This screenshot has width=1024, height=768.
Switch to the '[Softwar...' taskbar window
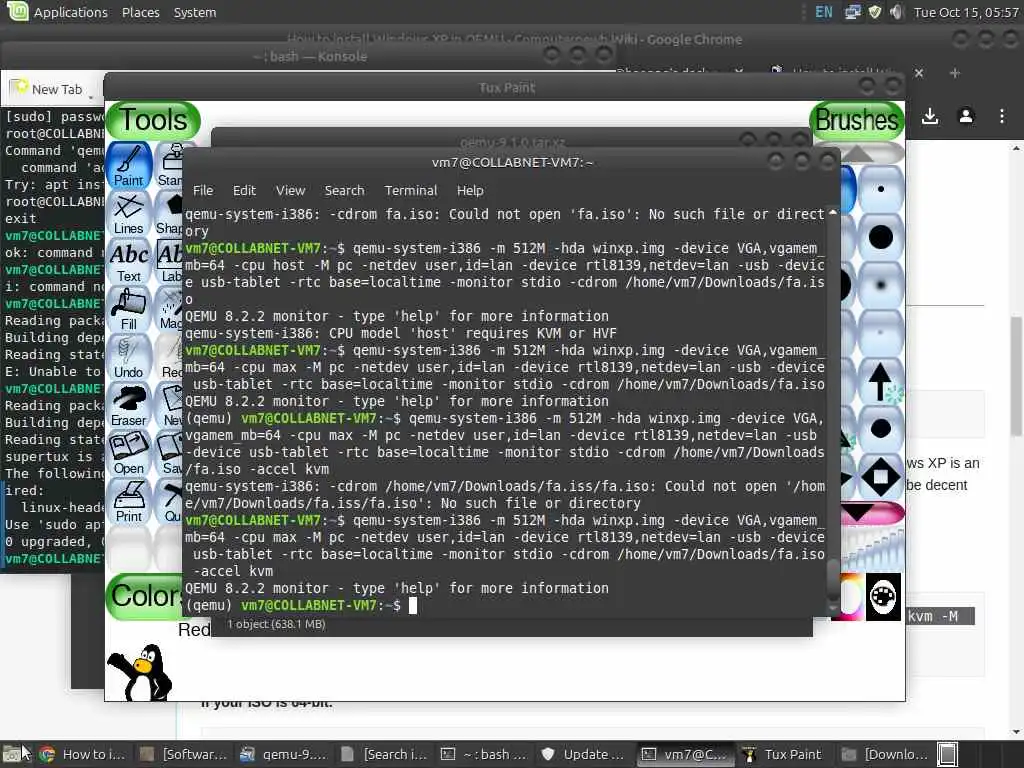(184, 754)
